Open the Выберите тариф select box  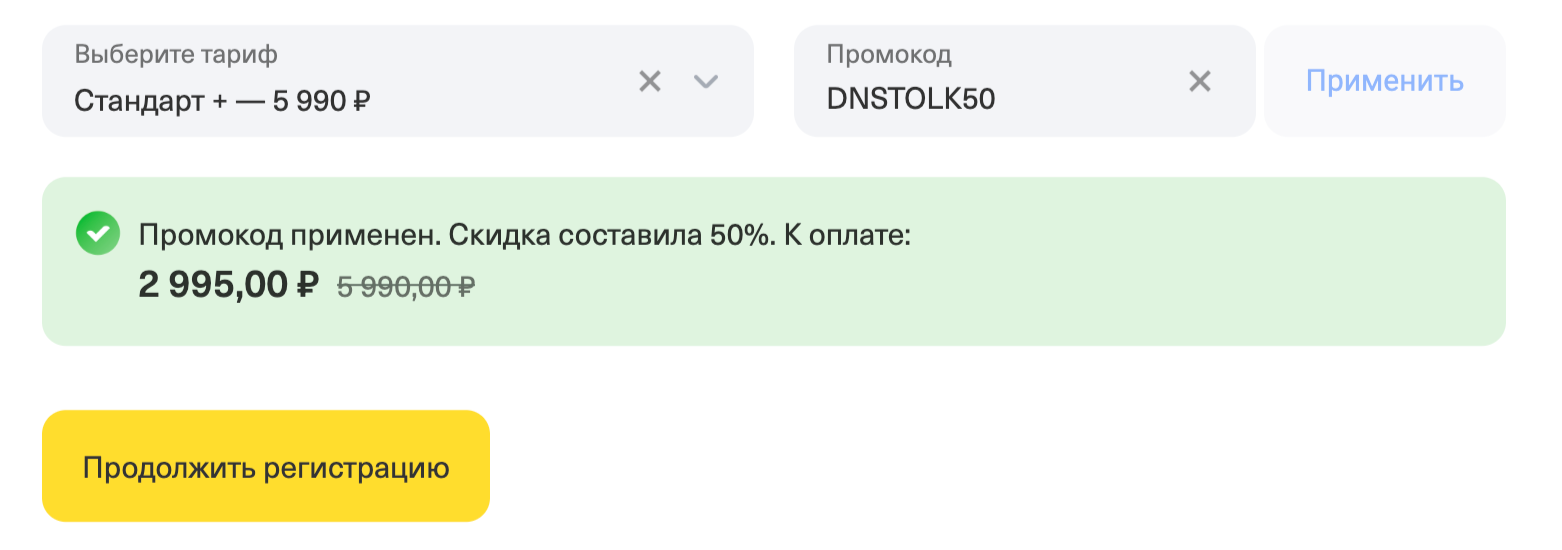[350, 81]
